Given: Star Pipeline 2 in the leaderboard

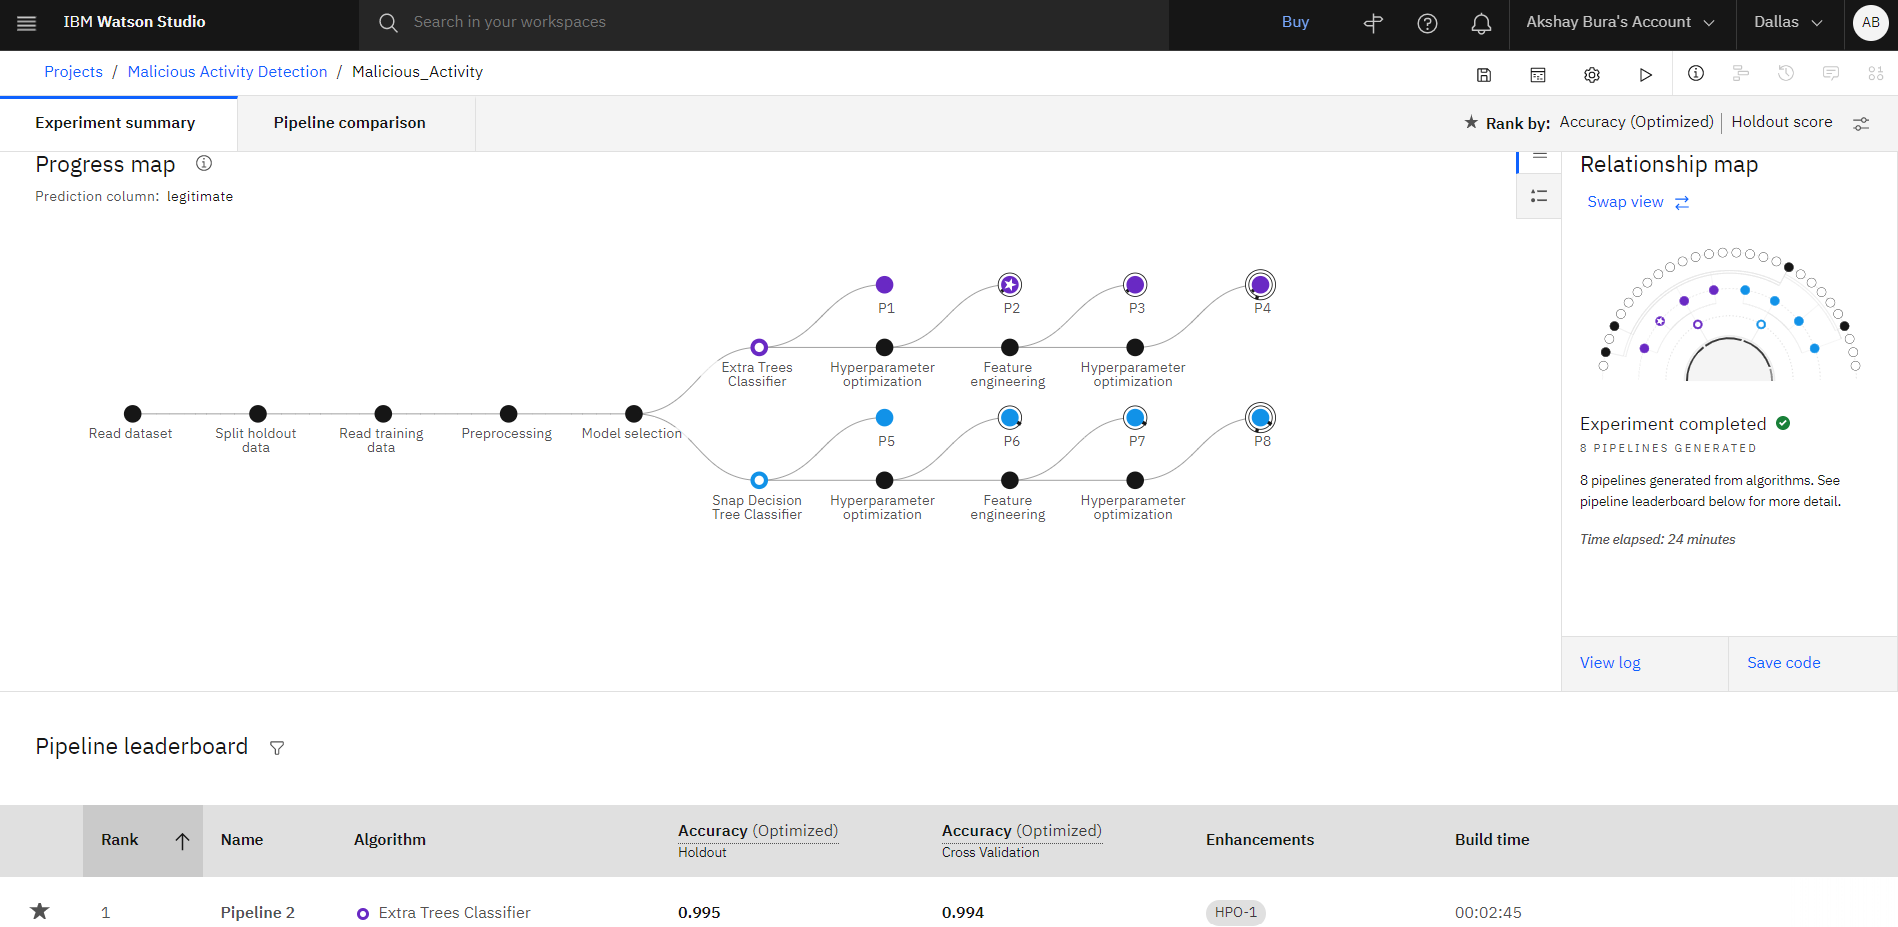Looking at the screenshot, I should pos(39,911).
